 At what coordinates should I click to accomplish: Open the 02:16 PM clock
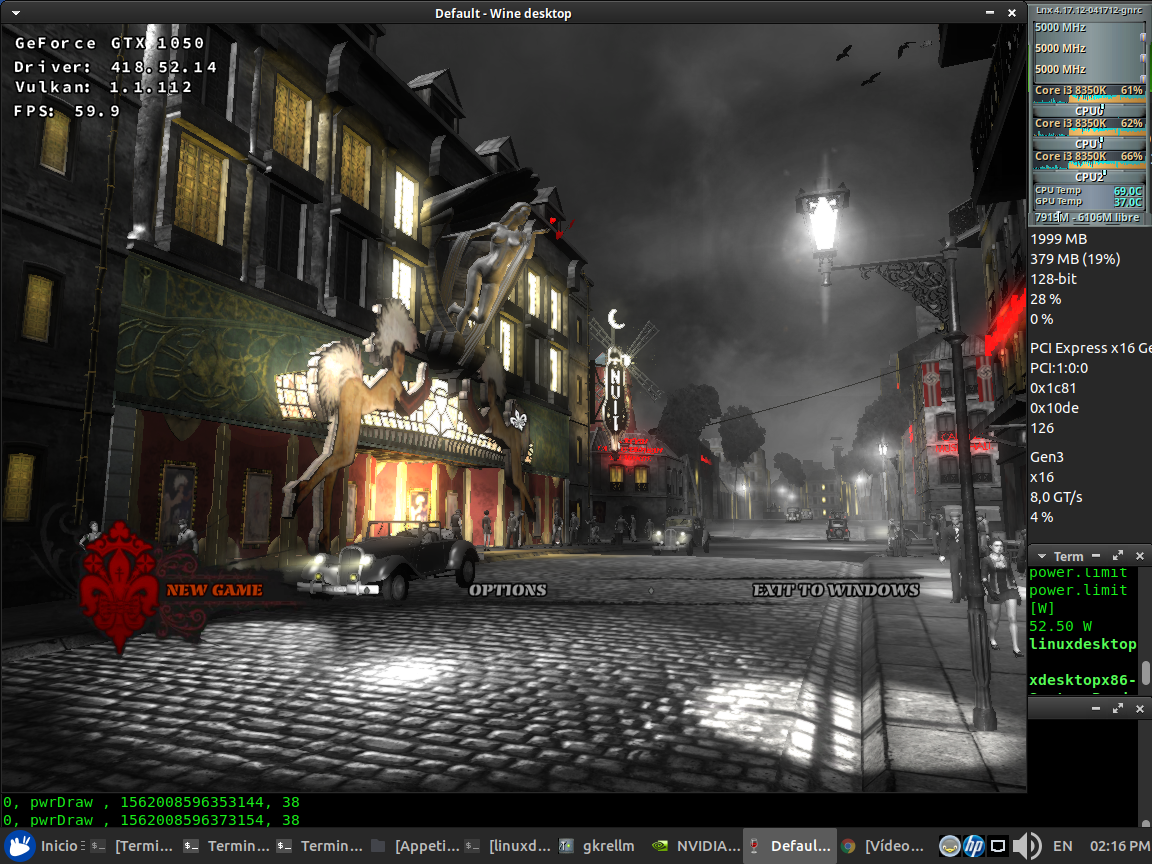pyautogui.click(x=1120, y=846)
